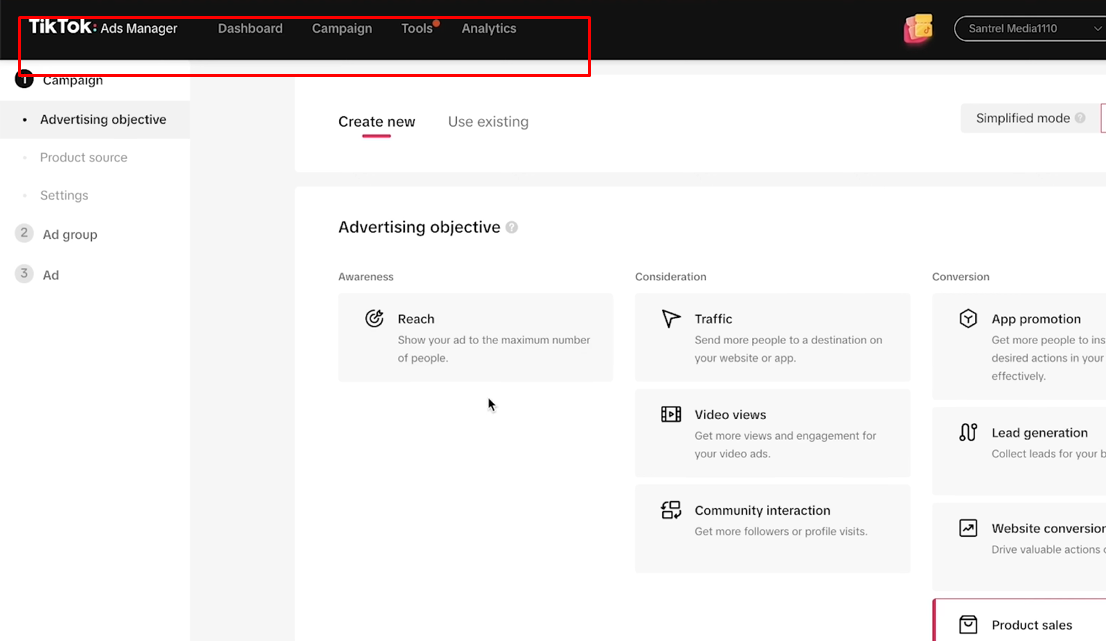Open the Analytics menu

coord(489,29)
